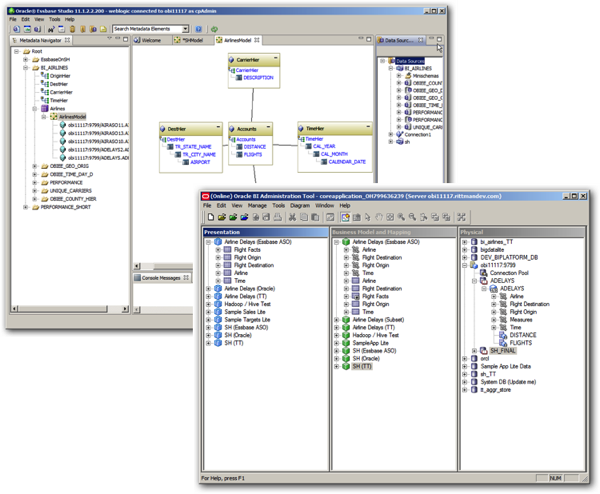Click the Accounts box header icon in diagram
Screen dimensions: 600x494
click(x=232, y=129)
